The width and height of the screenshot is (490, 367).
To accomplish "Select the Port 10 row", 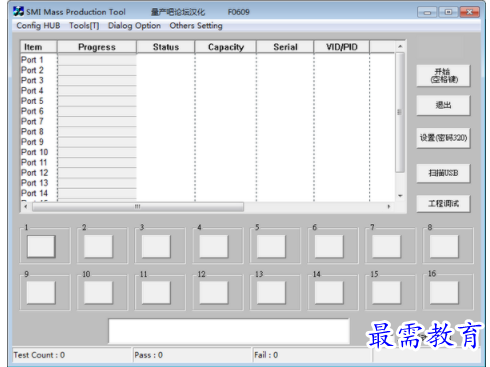I will 208,152.
